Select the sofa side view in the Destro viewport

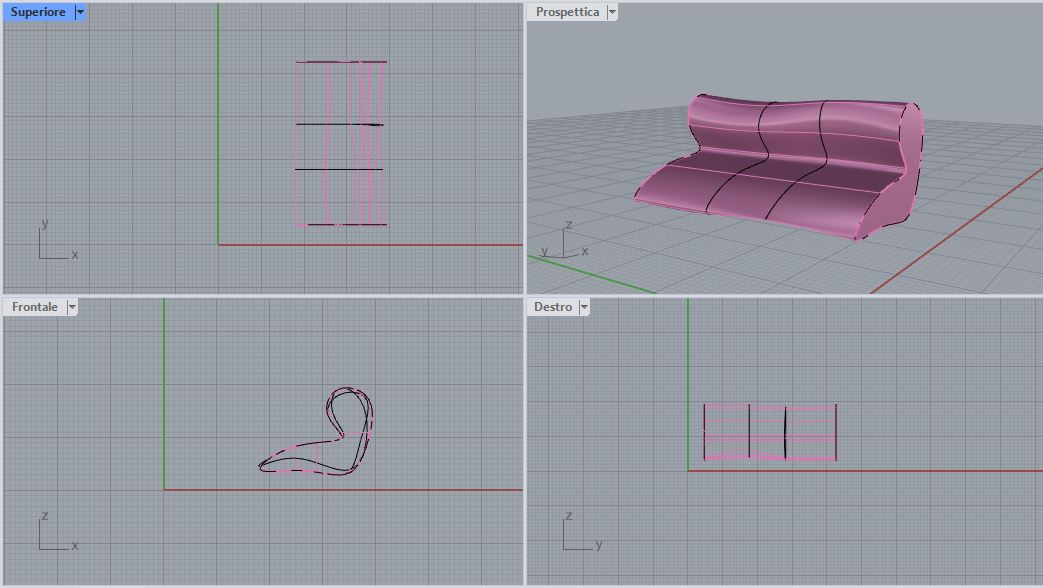coord(769,432)
